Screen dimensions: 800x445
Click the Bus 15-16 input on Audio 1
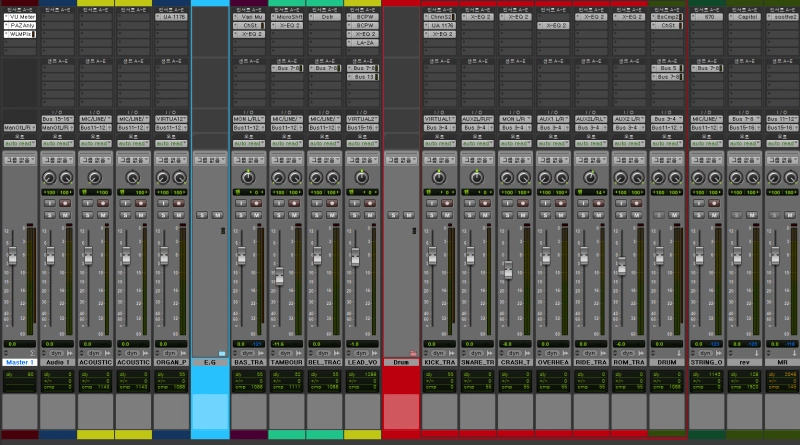pos(57,119)
